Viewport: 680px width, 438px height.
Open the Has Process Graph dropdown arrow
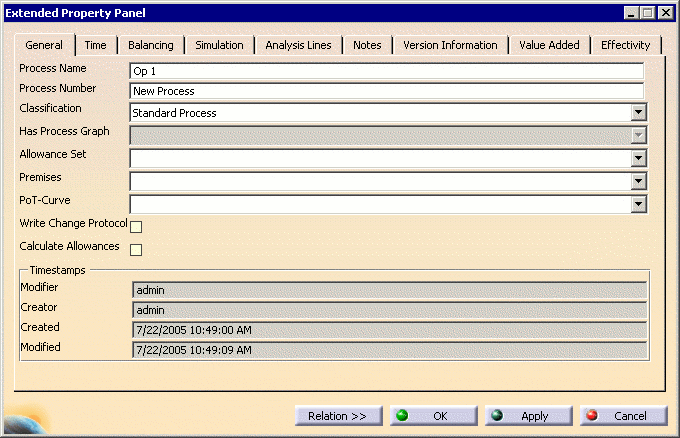point(638,135)
